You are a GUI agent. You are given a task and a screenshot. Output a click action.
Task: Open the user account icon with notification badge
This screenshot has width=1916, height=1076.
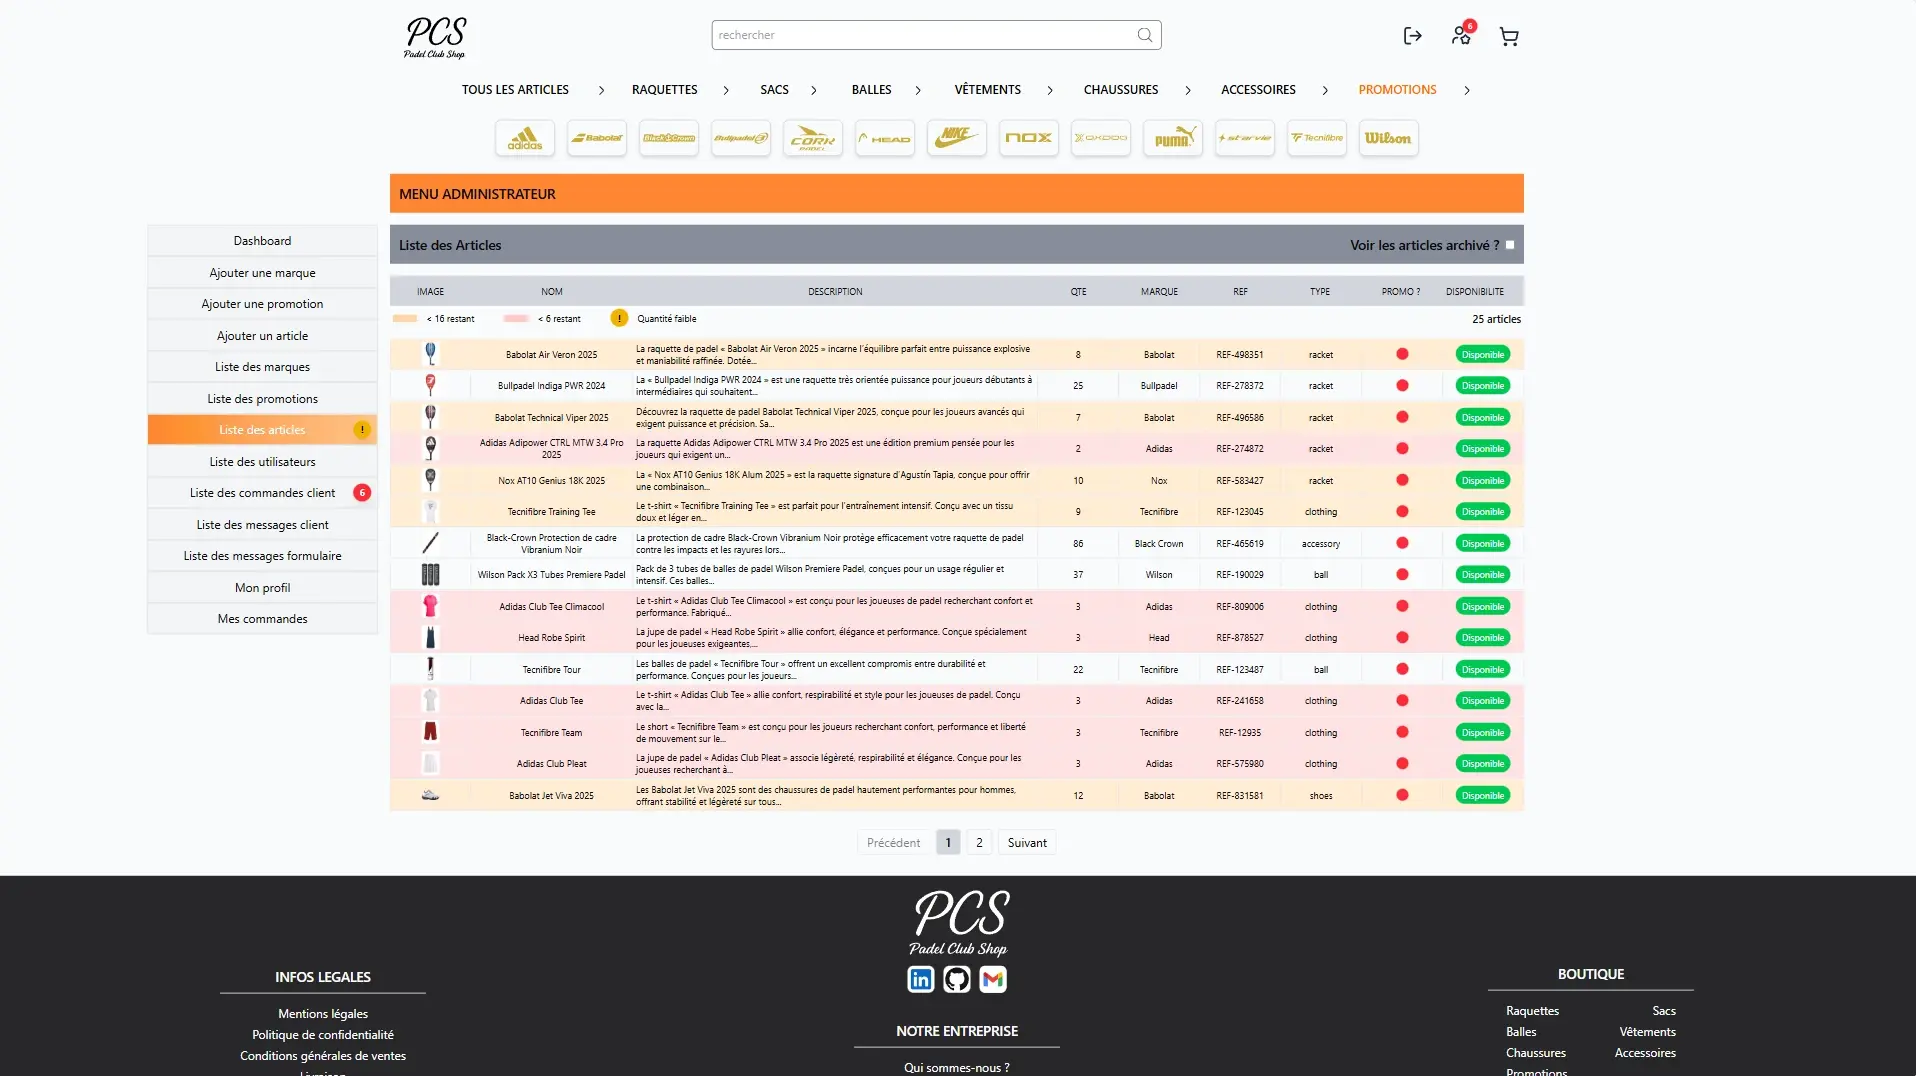tap(1461, 35)
